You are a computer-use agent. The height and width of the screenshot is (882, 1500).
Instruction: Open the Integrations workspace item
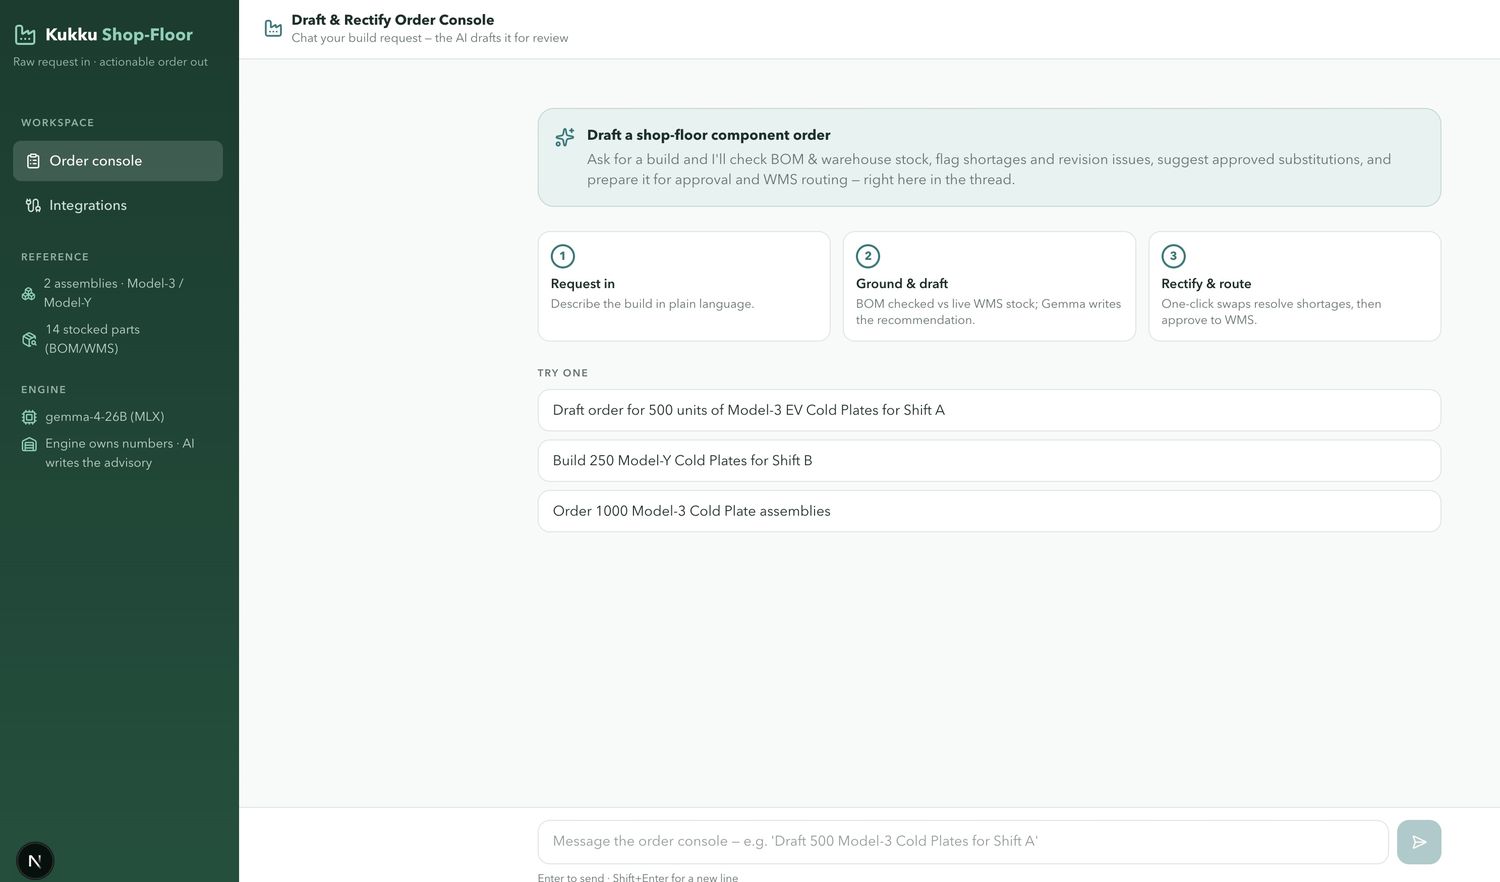pyautogui.click(x=118, y=205)
